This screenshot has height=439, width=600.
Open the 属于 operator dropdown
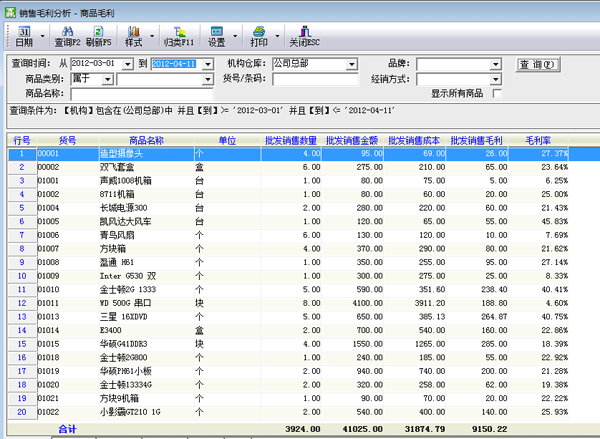coord(108,80)
